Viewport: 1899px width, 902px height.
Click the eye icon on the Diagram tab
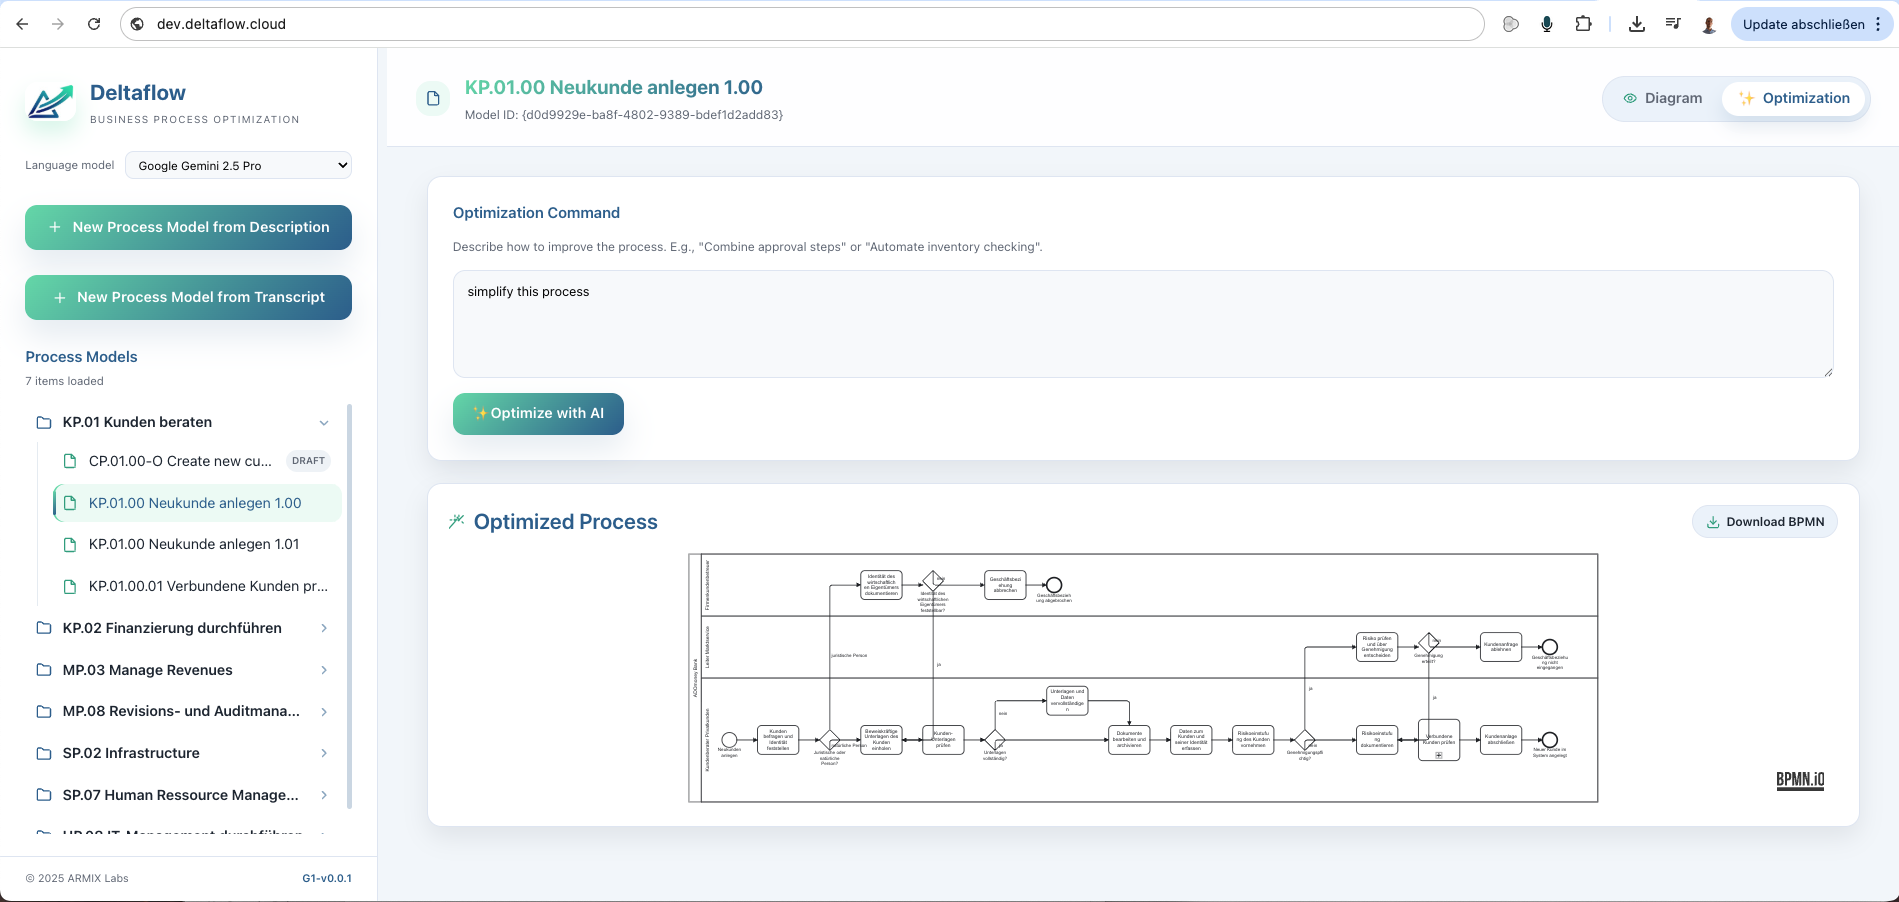1630,98
